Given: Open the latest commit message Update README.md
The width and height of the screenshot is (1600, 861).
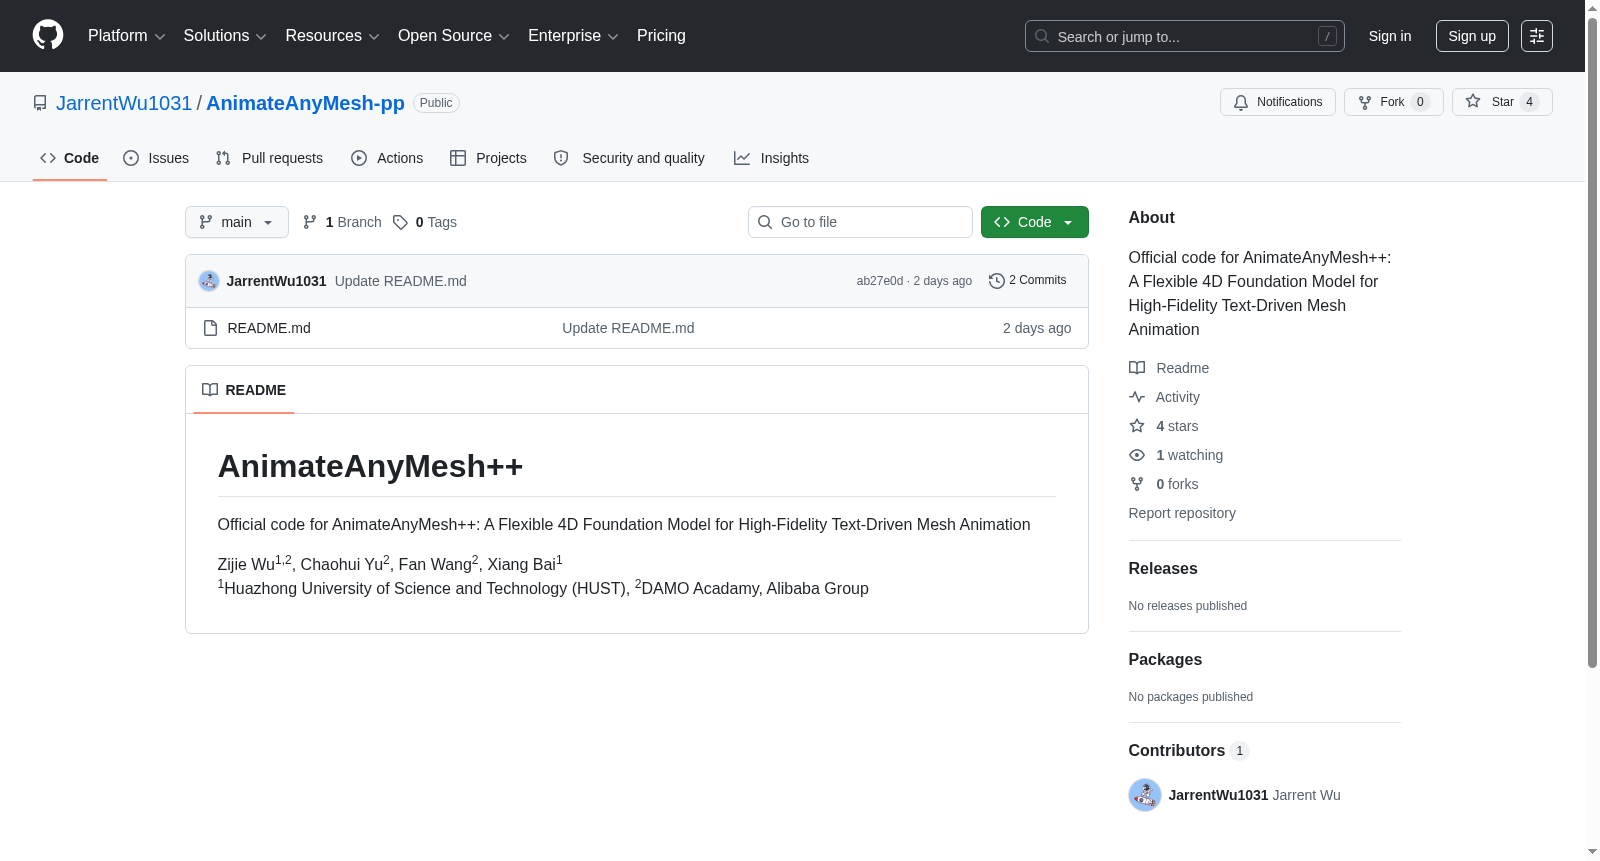Looking at the screenshot, I should pos(401,281).
